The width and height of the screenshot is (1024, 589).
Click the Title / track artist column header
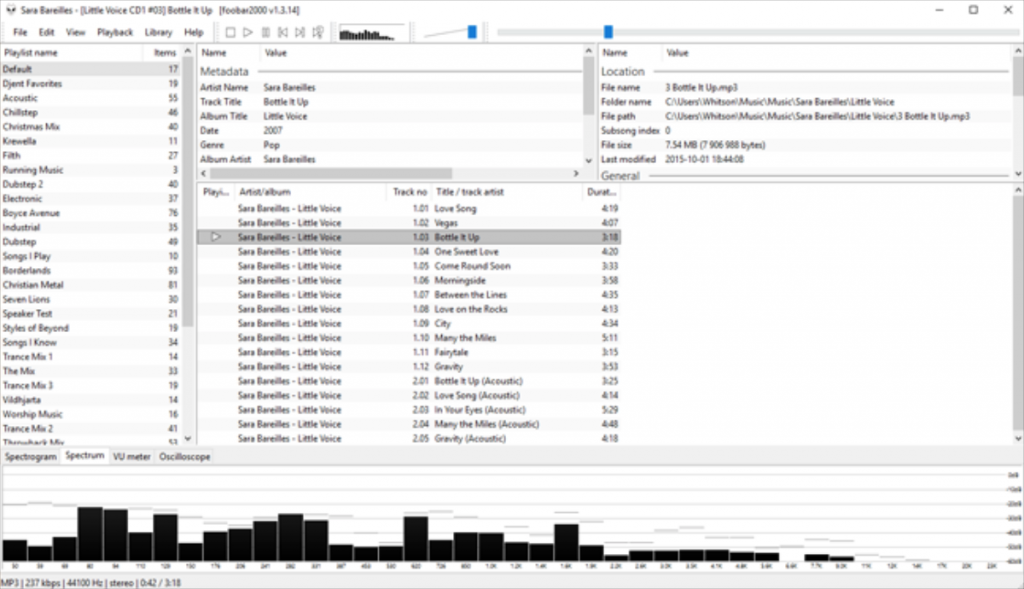click(507, 192)
